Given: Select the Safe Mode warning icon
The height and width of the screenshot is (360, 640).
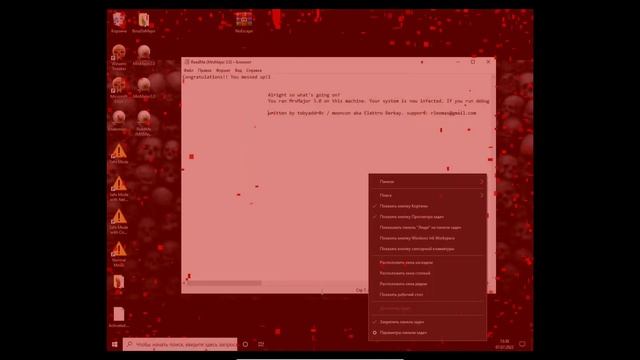Looking at the screenshot, I should pos(119,153).
